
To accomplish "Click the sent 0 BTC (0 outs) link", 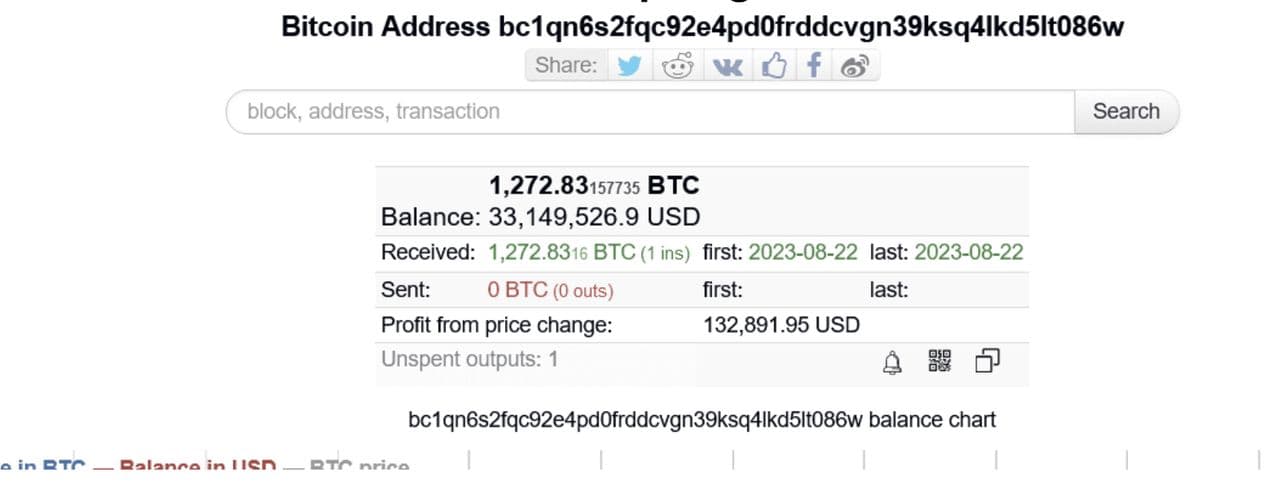I will point(550,291).
